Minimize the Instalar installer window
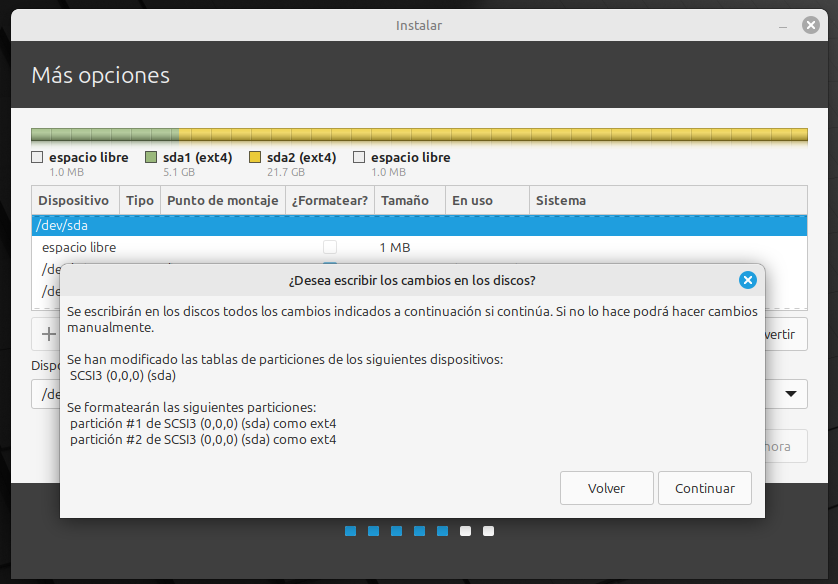 pyautogui.click(x=785, y=25)
